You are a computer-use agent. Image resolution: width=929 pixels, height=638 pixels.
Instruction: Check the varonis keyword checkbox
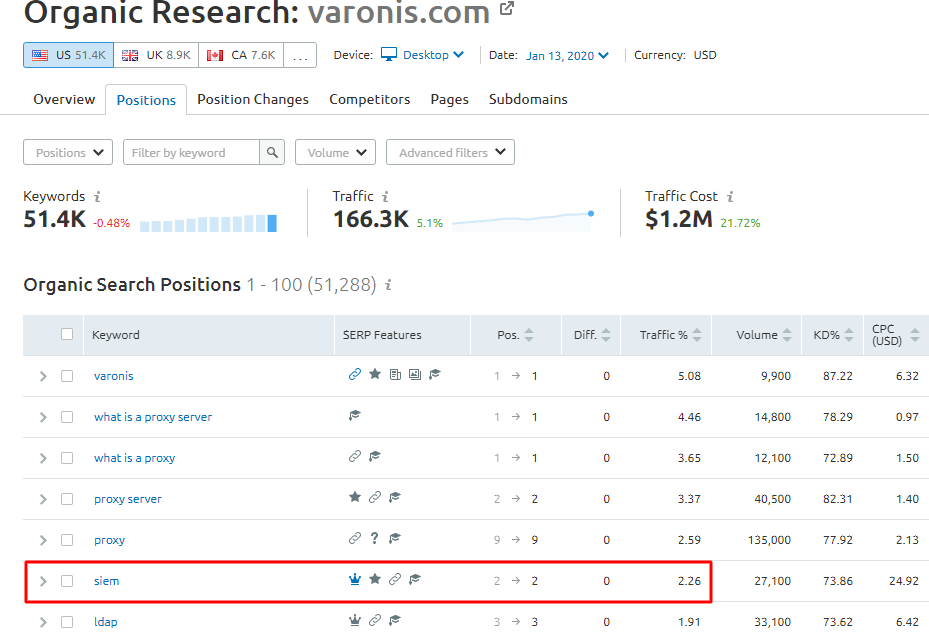(67, 376)
